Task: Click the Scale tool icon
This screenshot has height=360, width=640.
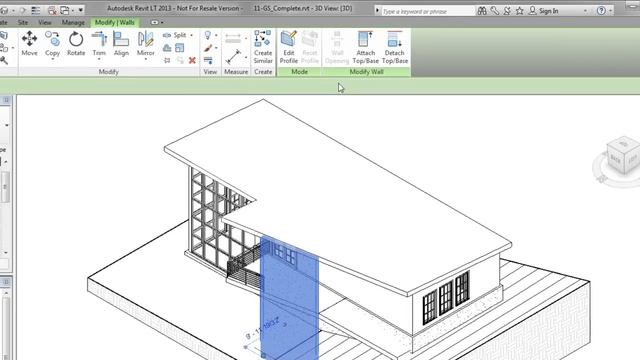Action: tap(180, 48)
